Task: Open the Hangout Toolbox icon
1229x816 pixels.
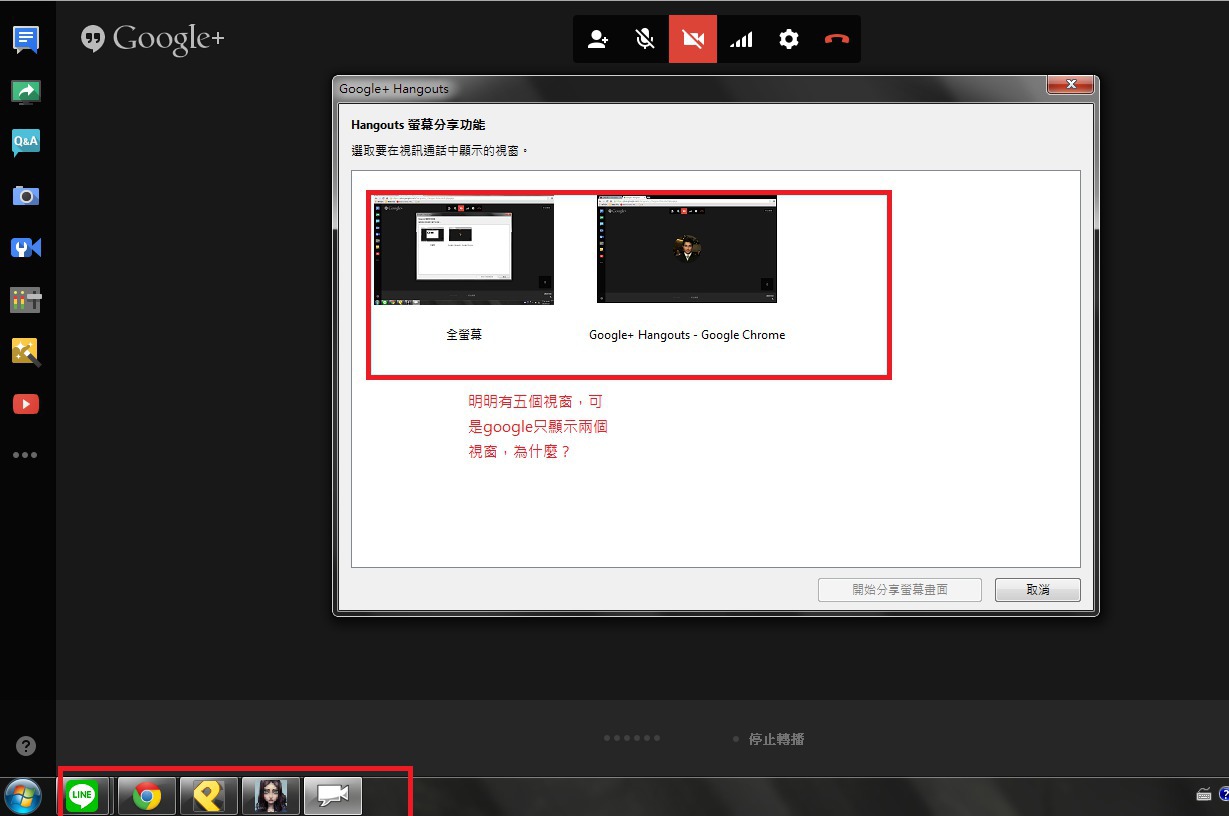Action: click(26, 247)
